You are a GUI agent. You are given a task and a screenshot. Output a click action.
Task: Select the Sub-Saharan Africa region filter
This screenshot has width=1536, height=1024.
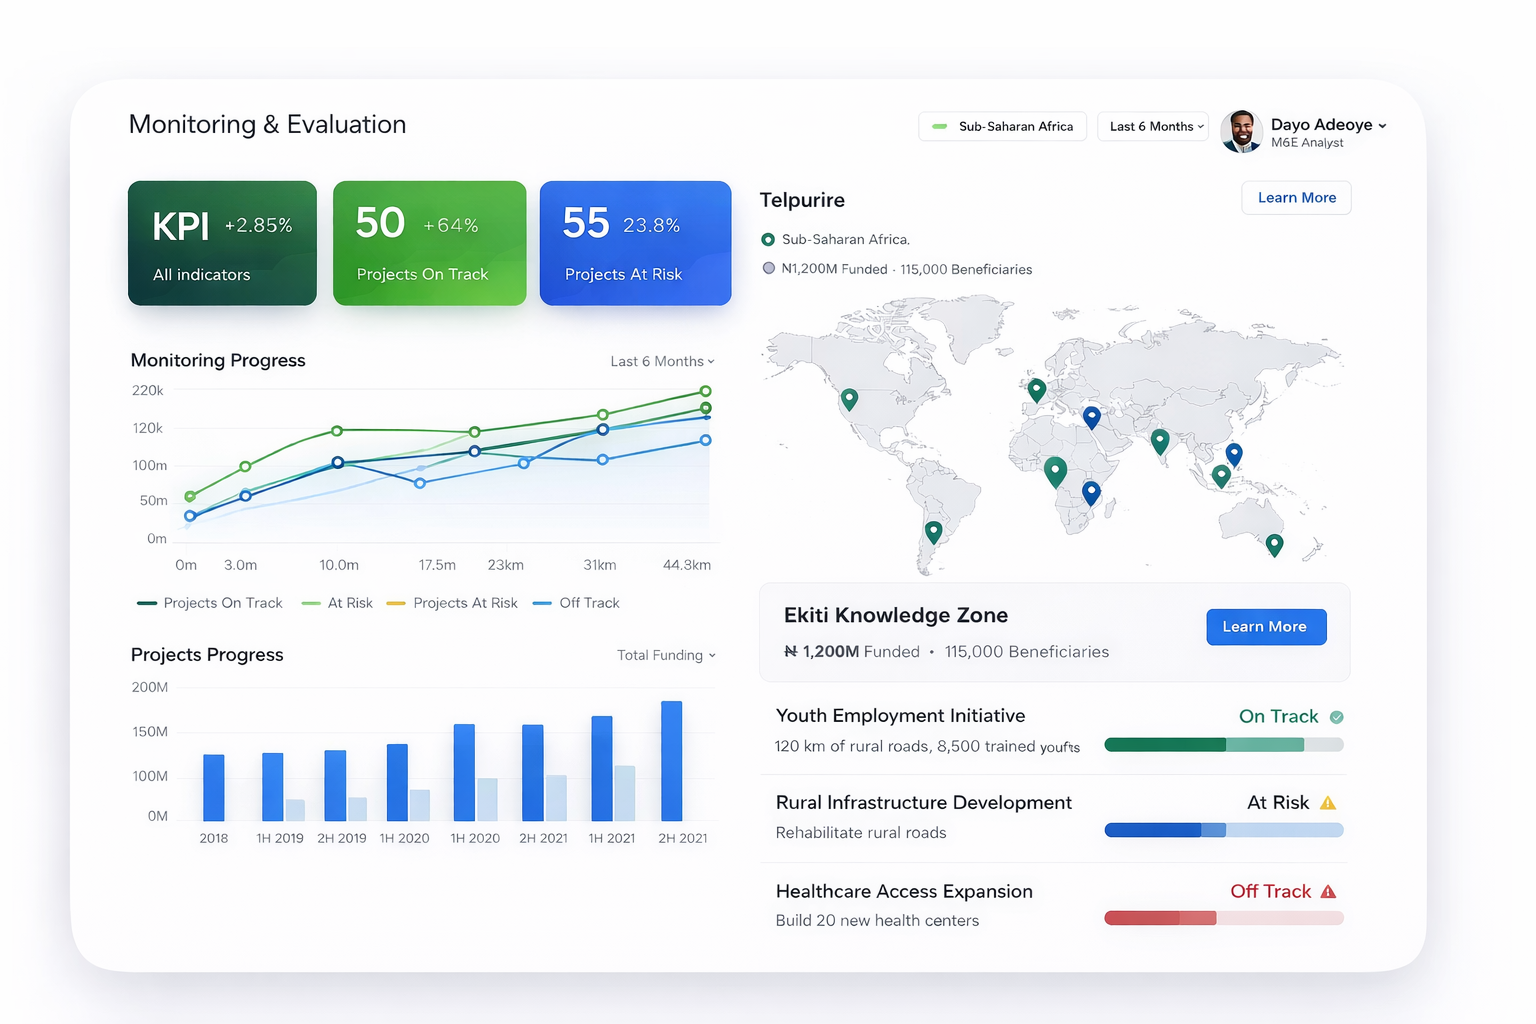click(x=1002, y=126)
